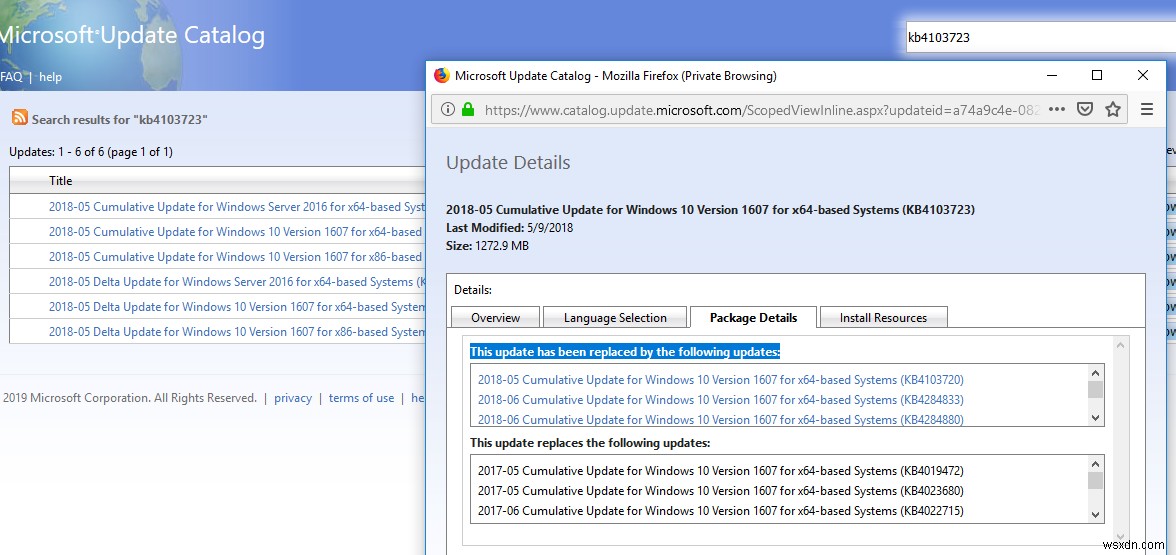Open page actions three-dot menu in address bar

1057,110
